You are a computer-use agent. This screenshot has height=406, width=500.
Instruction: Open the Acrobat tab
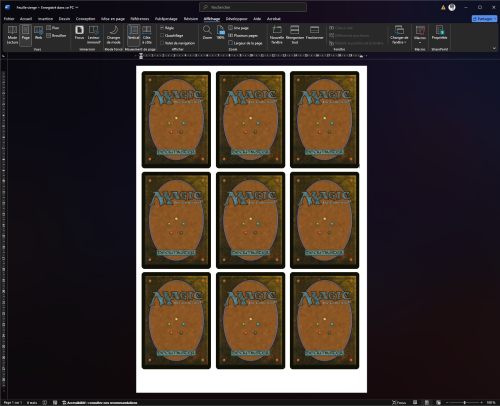pyautogui.click(x=274, y=19)
